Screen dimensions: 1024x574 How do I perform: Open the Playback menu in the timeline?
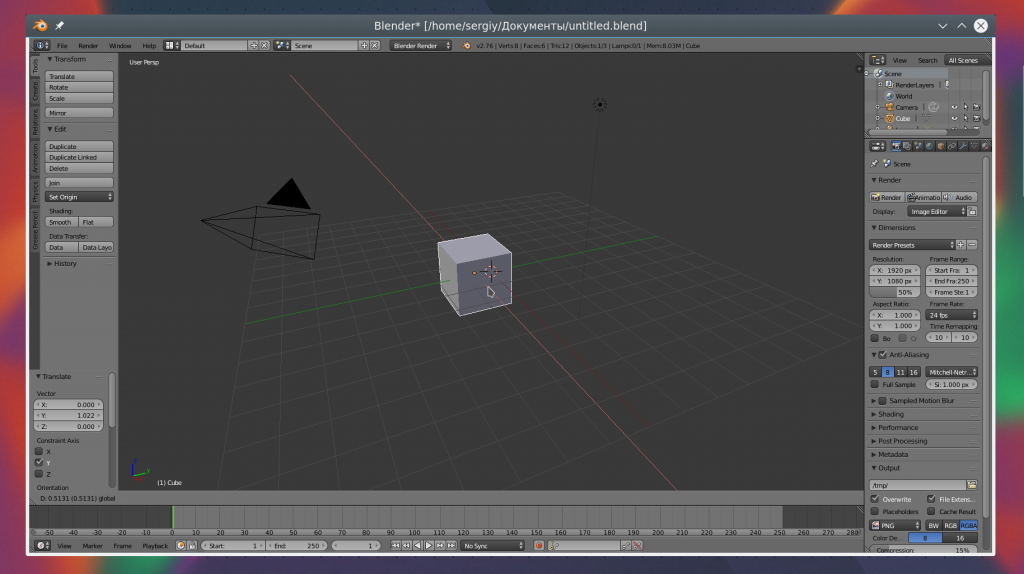coord(155,546)
